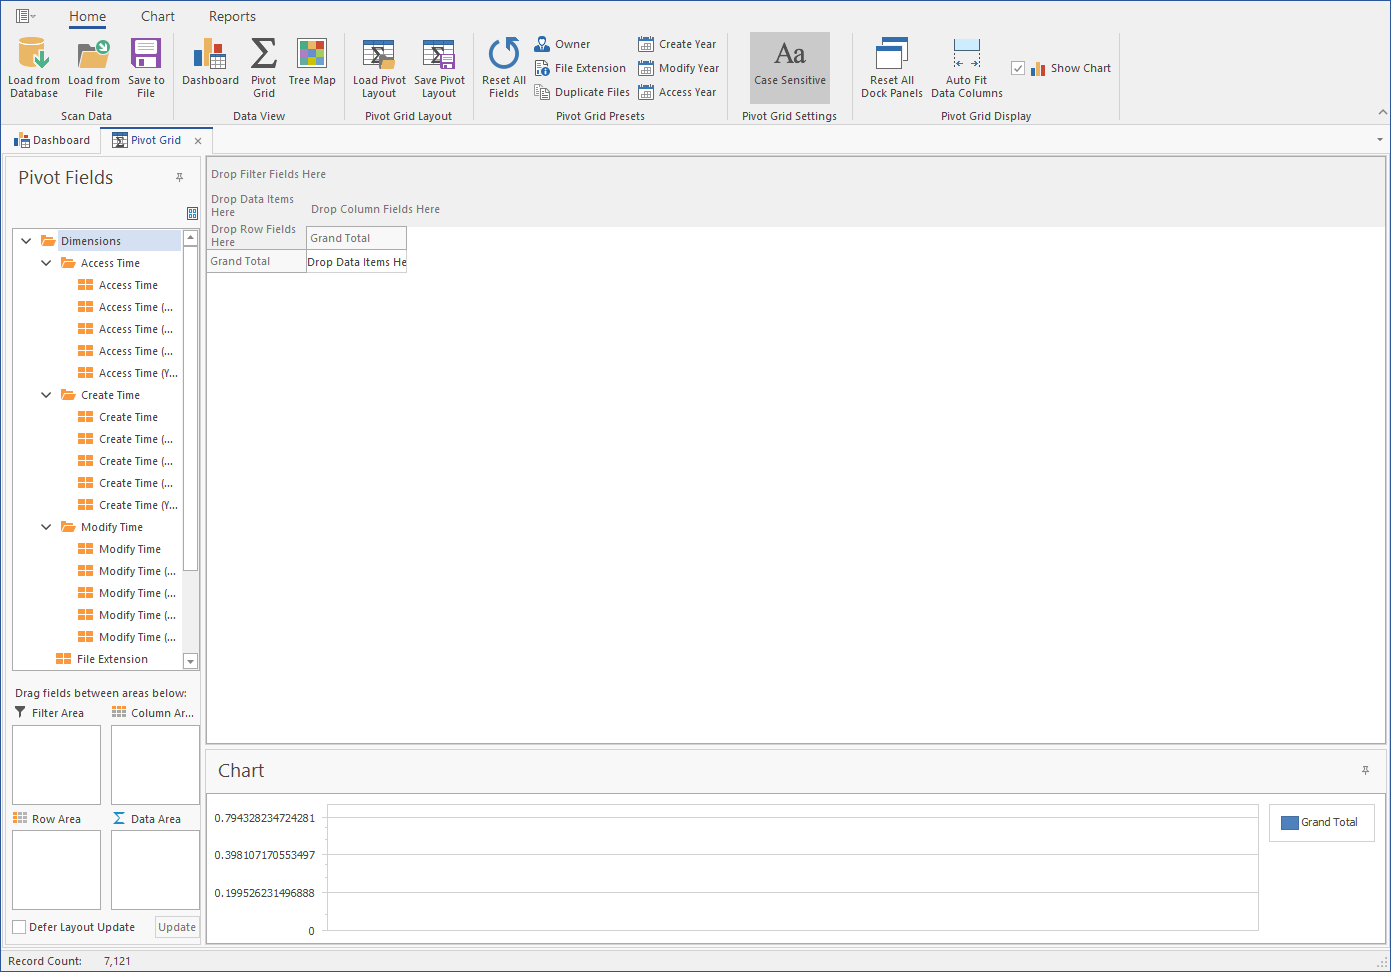Open the Chart ribbon tab
The width and height of the screenshot is (1391, 972).
click(x=158, y=16)
